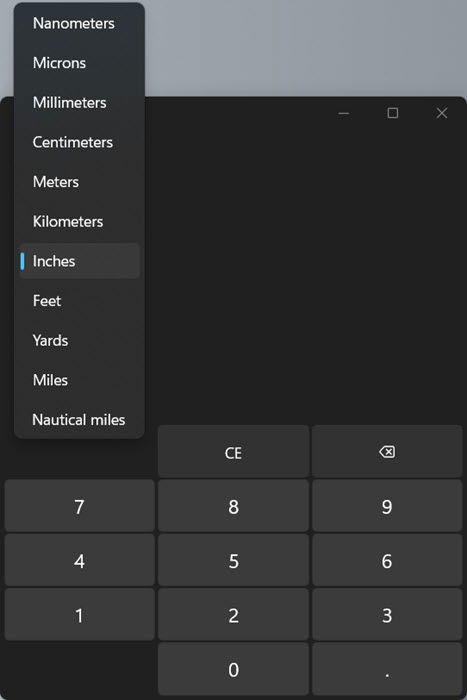Pick Nautical miles option
This screenshot has width=467, height=700.
click(79, 420)
